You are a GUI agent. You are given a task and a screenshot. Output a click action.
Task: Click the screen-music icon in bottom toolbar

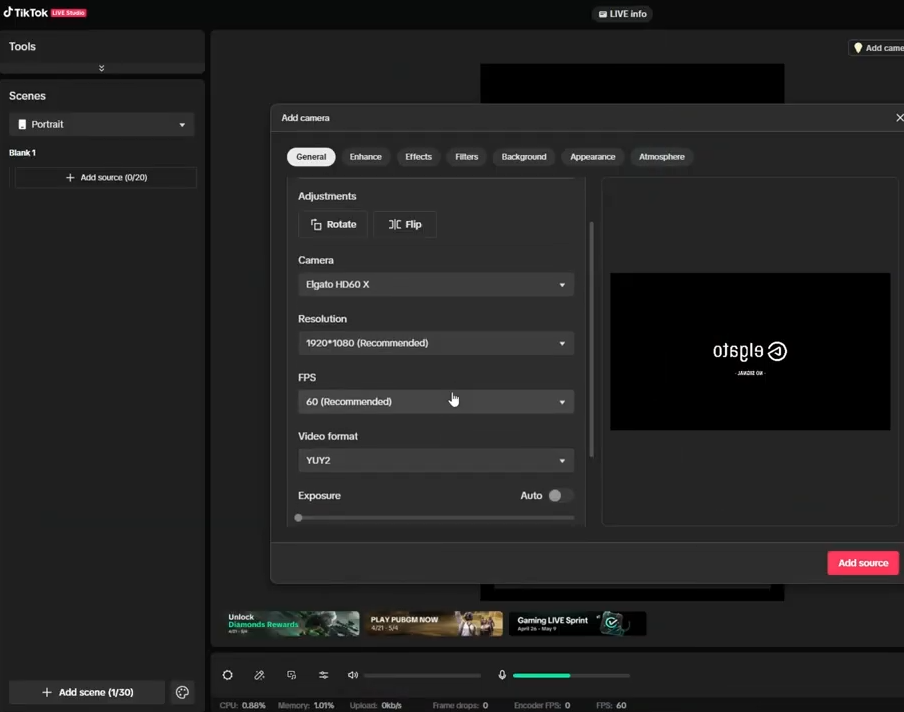pyautogui.click(x=291, y=675)
